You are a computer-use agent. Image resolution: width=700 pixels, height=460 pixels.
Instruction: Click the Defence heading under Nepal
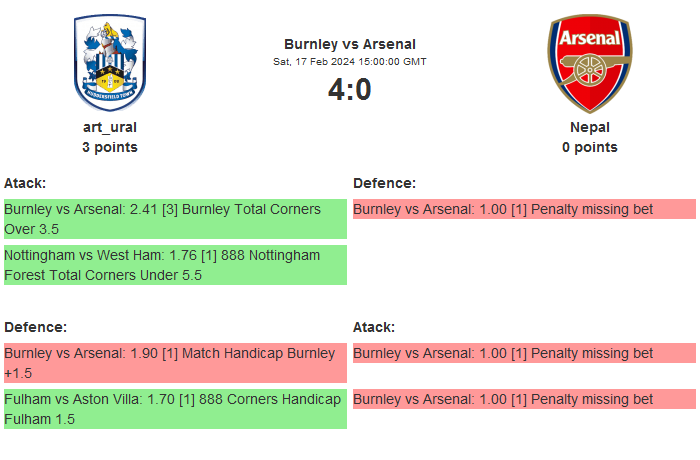click(x=384, y=183)
